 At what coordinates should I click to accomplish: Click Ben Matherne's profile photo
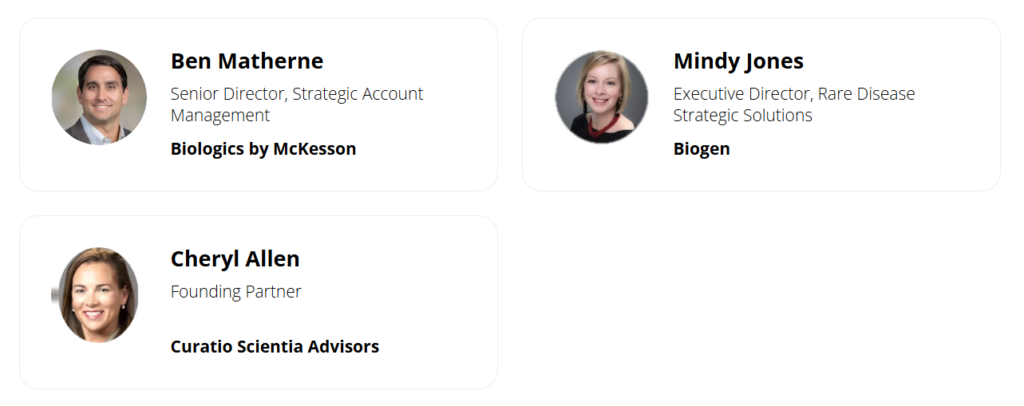click(99, 97)
